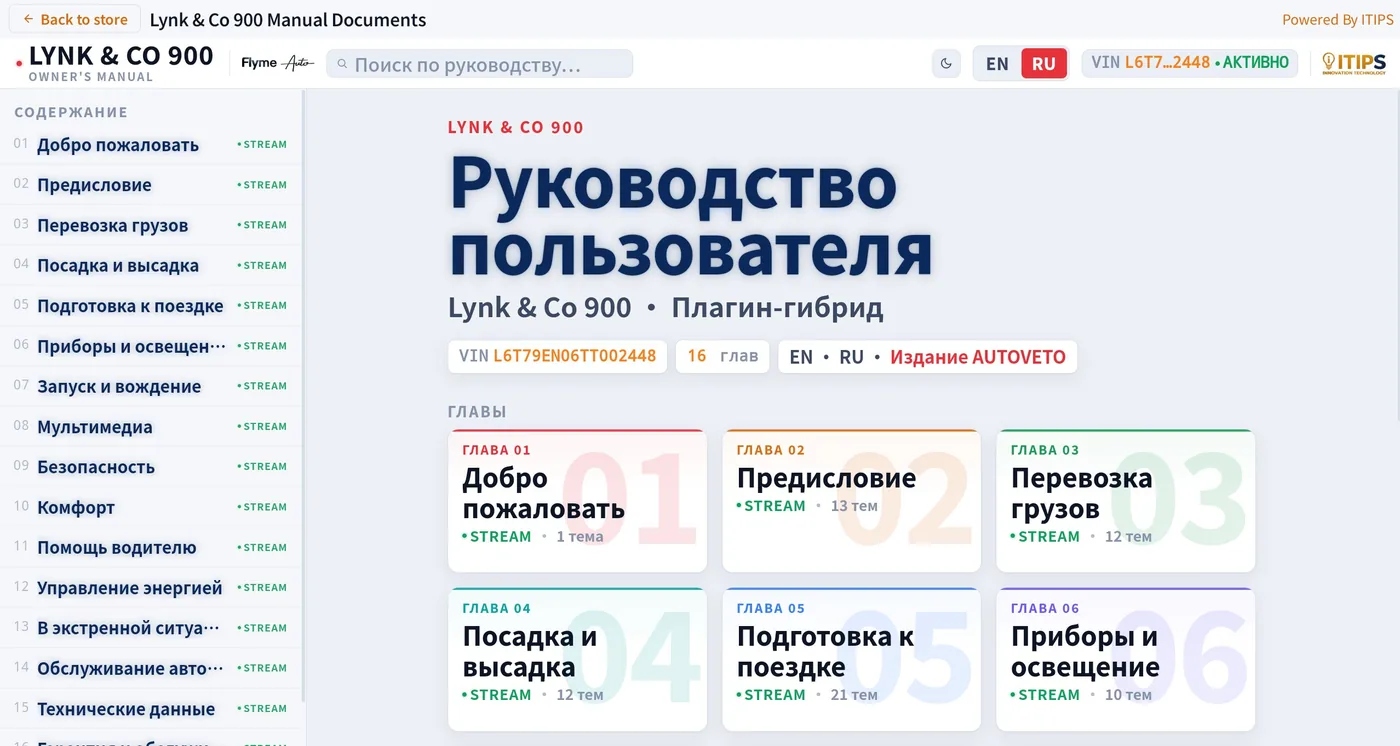Open sidebar chapter Мультимедиа
The width and height of the screenshot is (1400, 746).
[151, 426]
